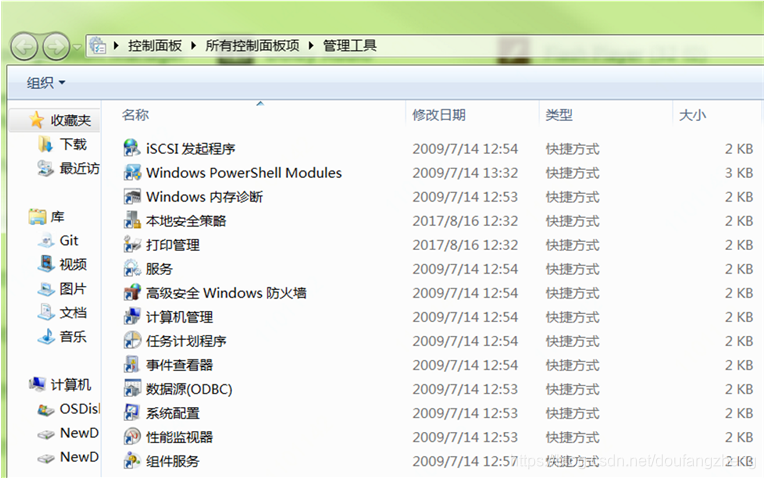Expand the arrow before 控制面板 in address bar
765x479 pixels.
tap(116, 46)
